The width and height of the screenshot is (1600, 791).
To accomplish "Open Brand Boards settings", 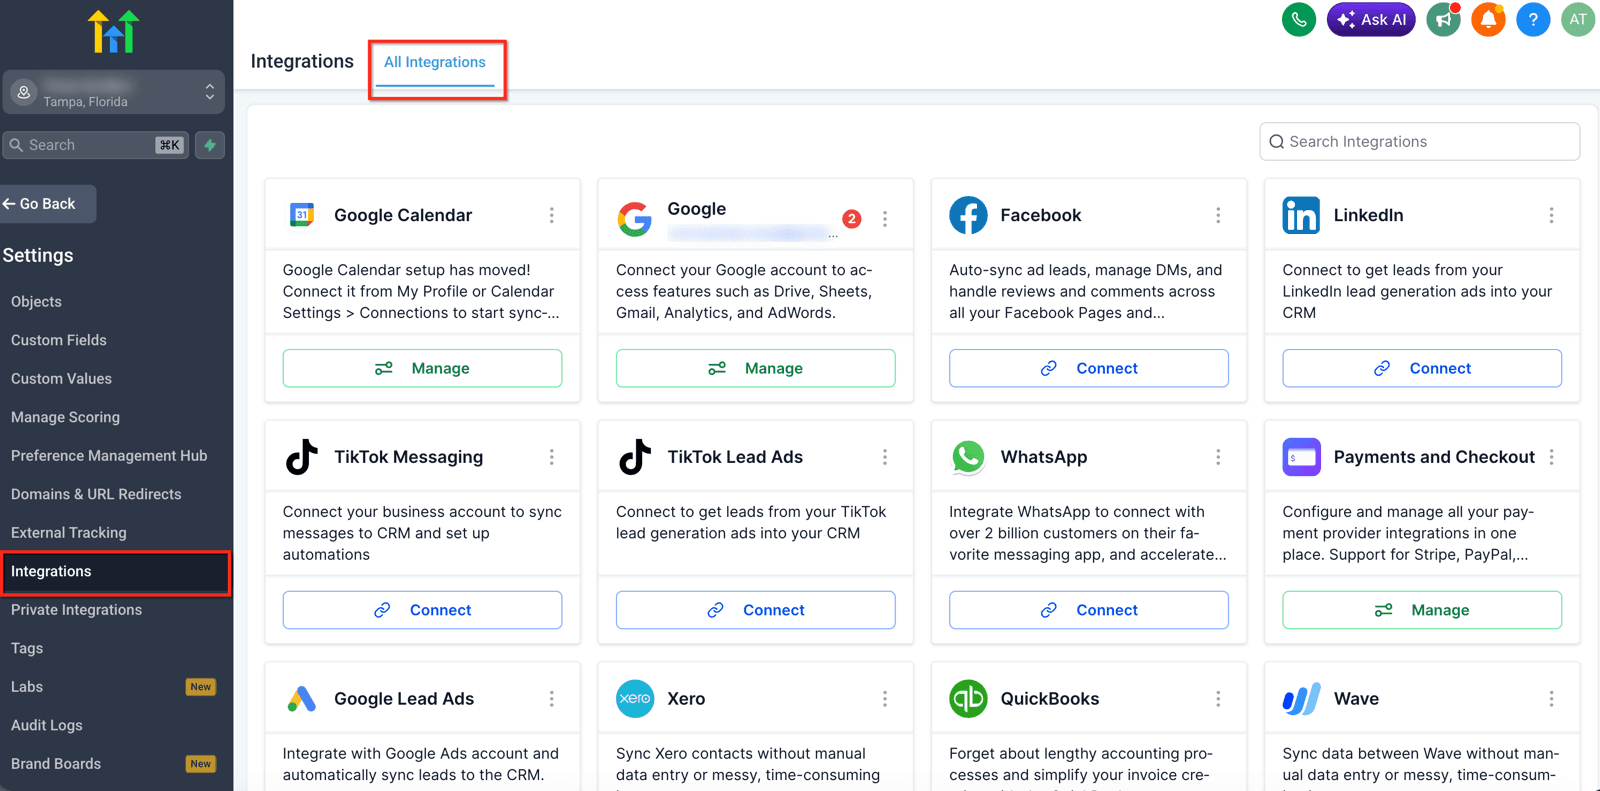I will [56, 764].
